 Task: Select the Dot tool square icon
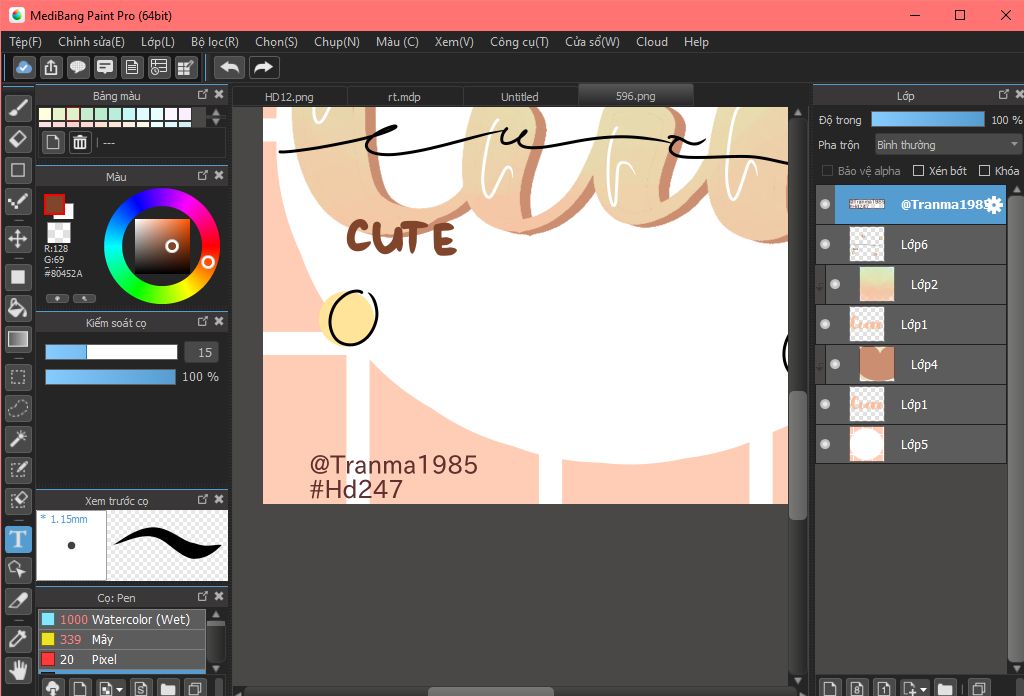click(x=18, y=170)
